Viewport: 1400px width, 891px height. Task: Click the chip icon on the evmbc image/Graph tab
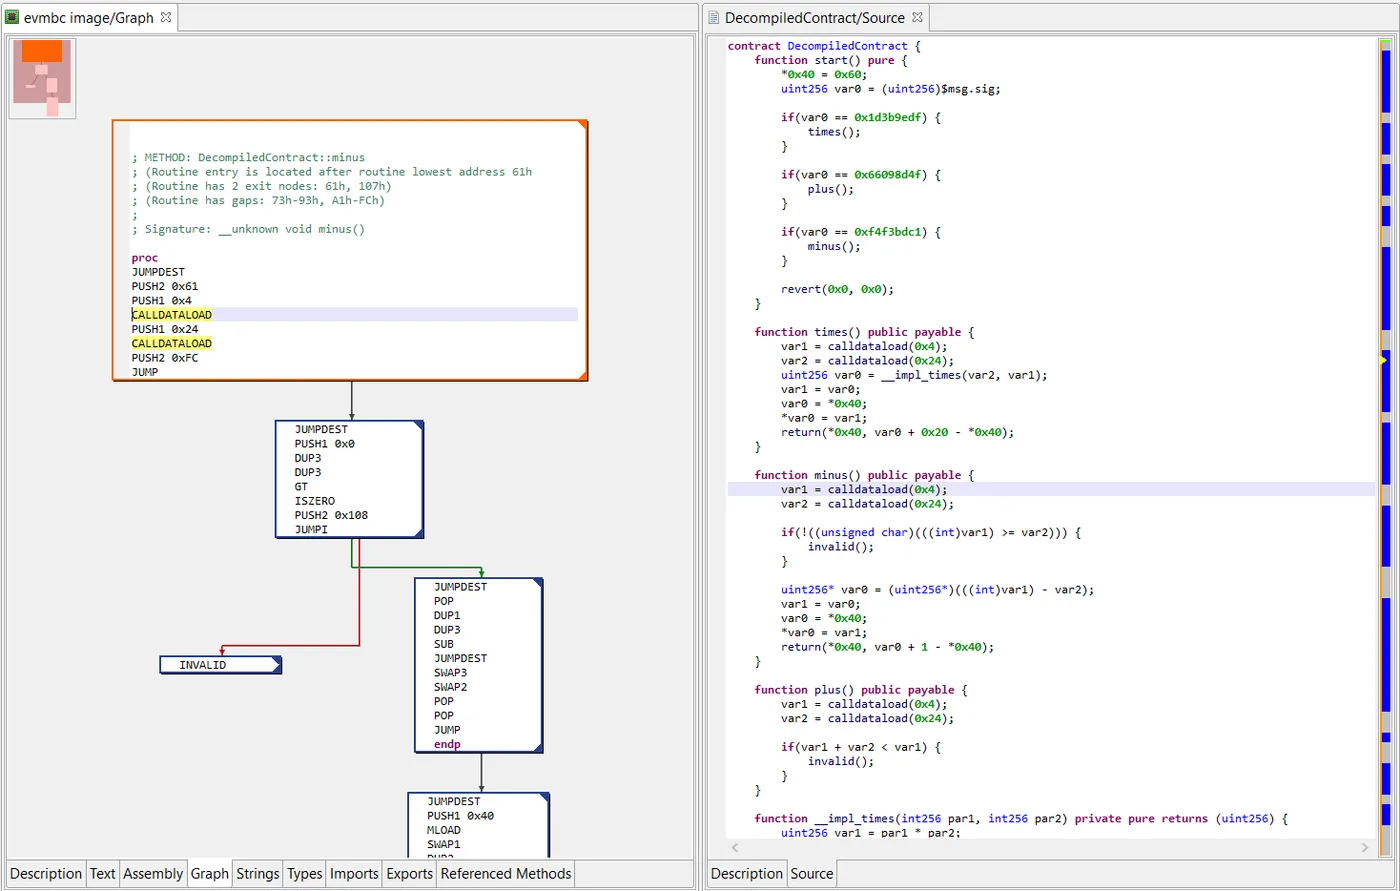[15, 17]
